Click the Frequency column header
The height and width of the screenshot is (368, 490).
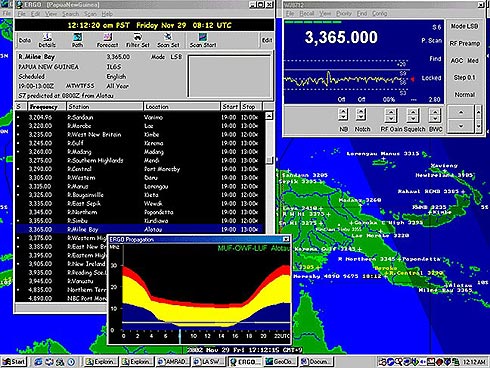click(x=46, y=107)
